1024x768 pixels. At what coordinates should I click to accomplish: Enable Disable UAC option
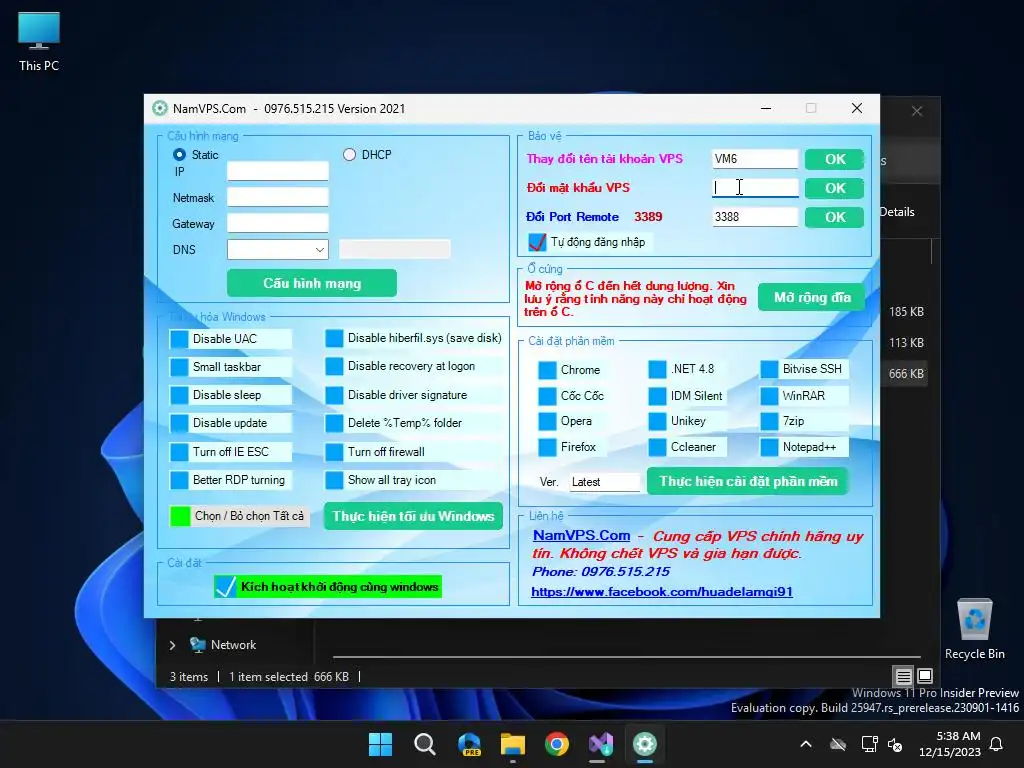pyautogui.click(x=179, y=339)
